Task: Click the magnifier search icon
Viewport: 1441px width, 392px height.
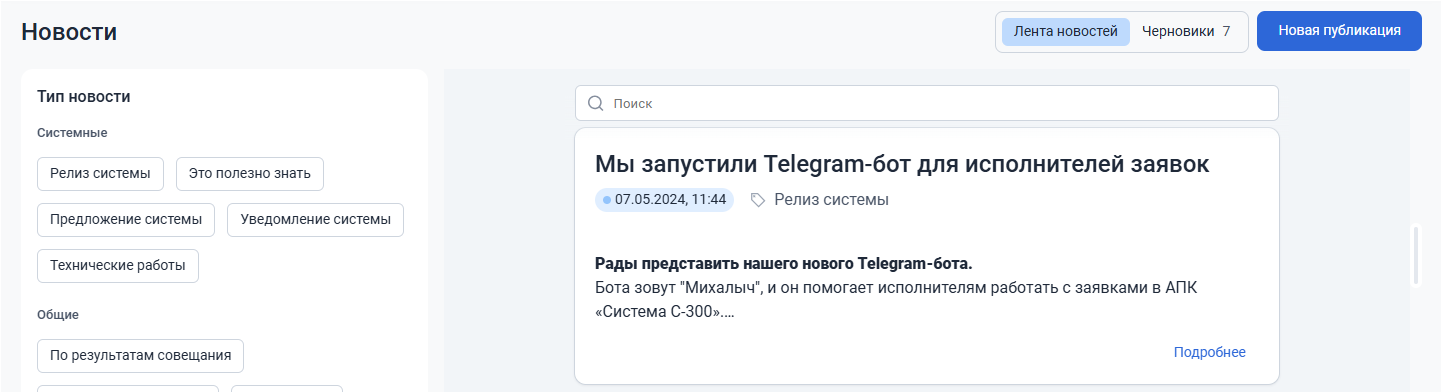Action: tap(595, 103)
